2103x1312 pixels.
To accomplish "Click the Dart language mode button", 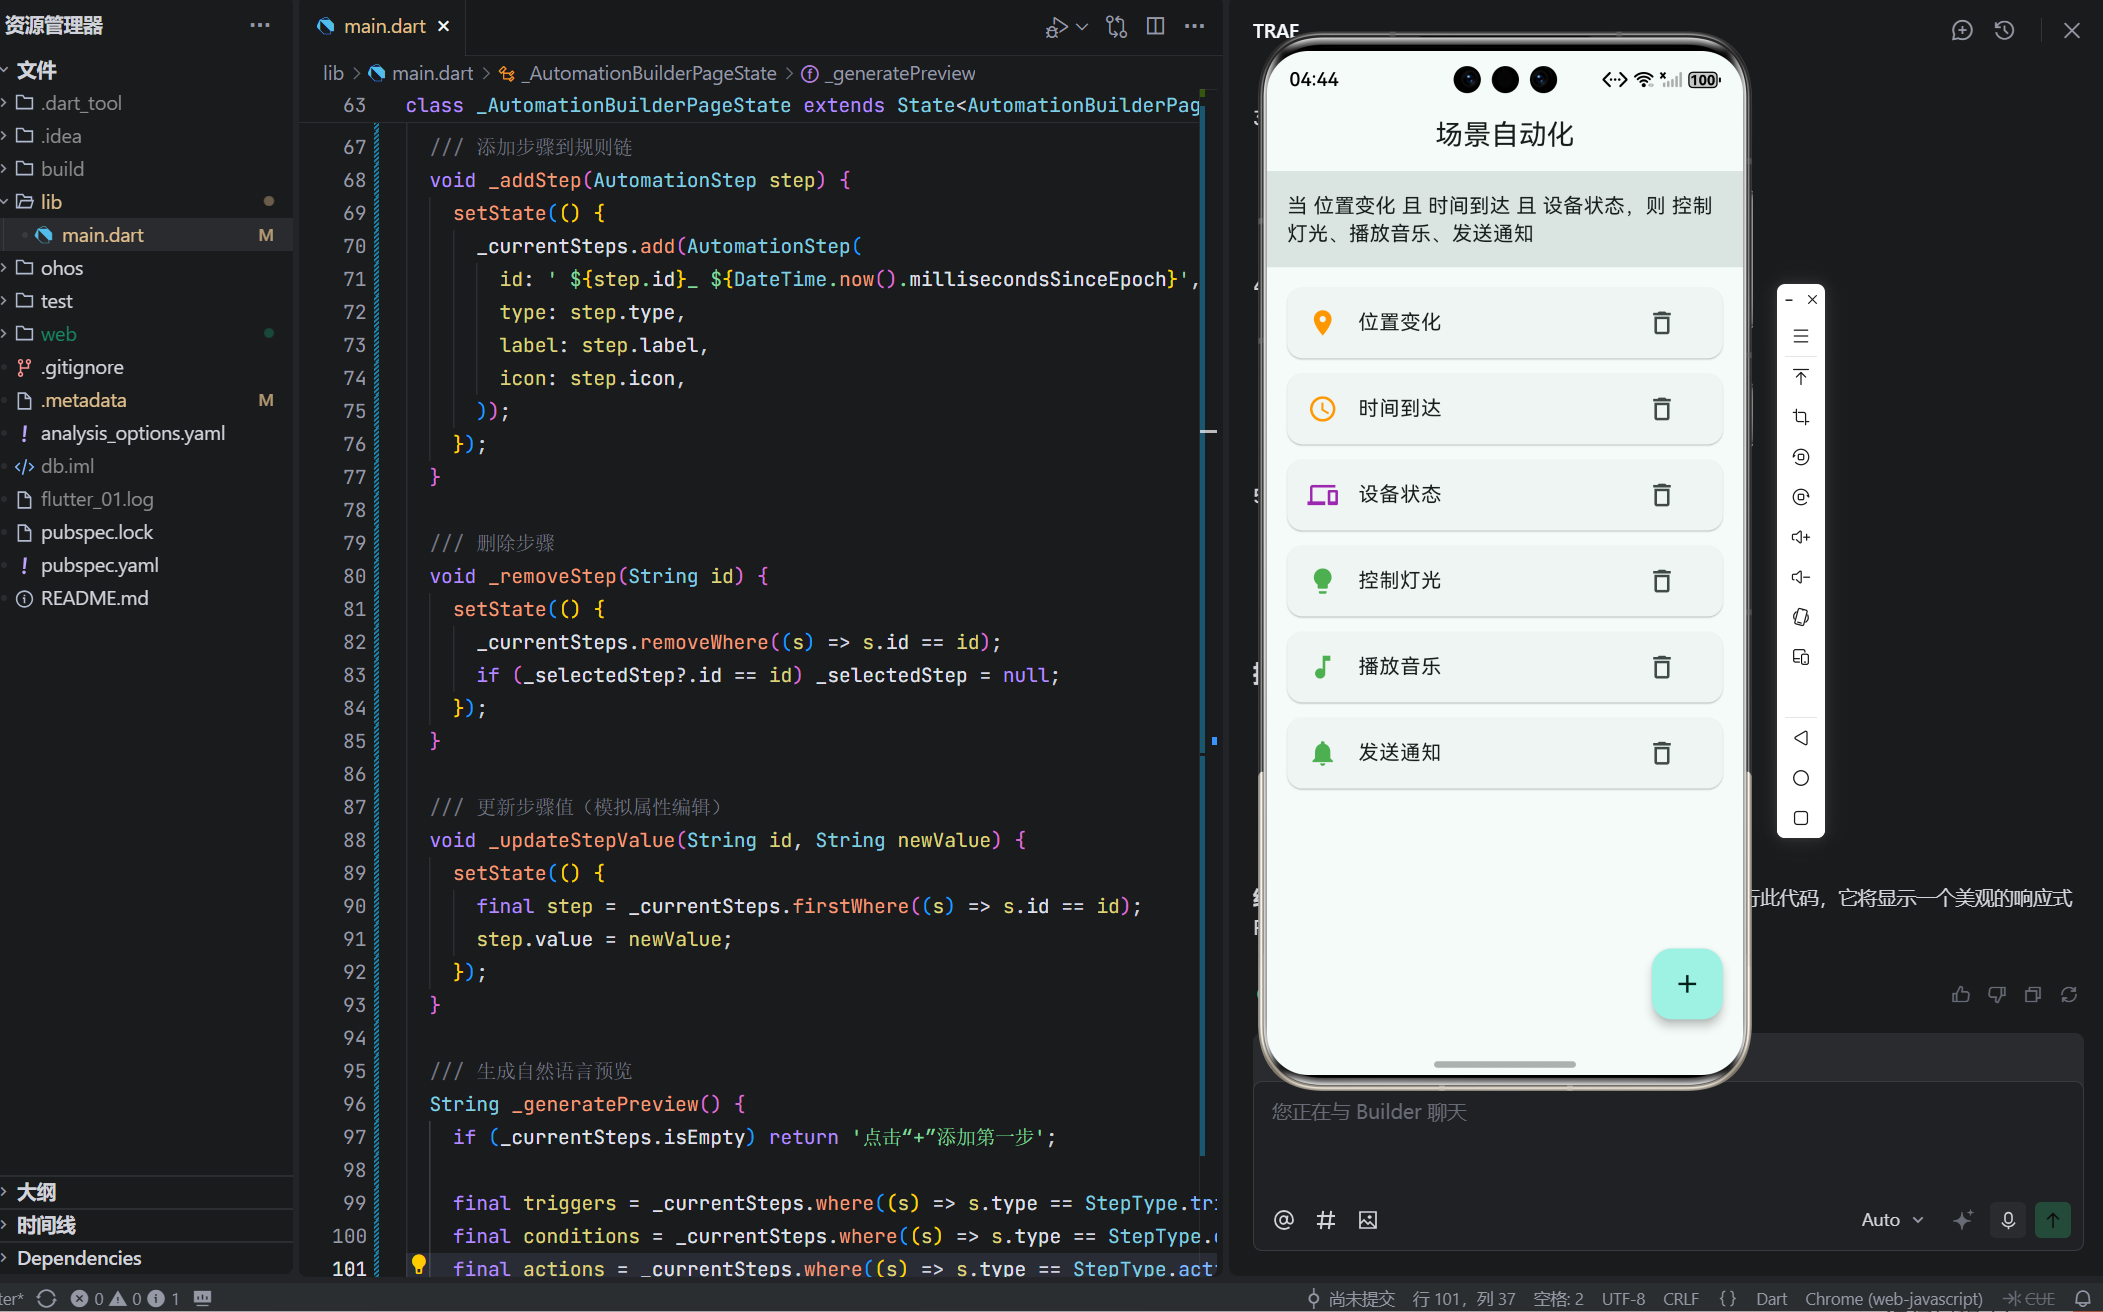I will (1770, 1298).
